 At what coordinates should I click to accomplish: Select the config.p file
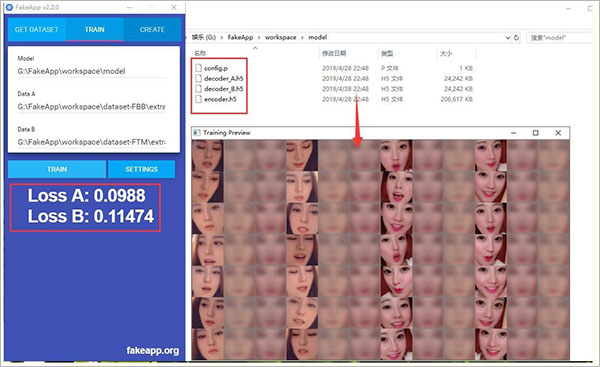(x=216, y=68)
